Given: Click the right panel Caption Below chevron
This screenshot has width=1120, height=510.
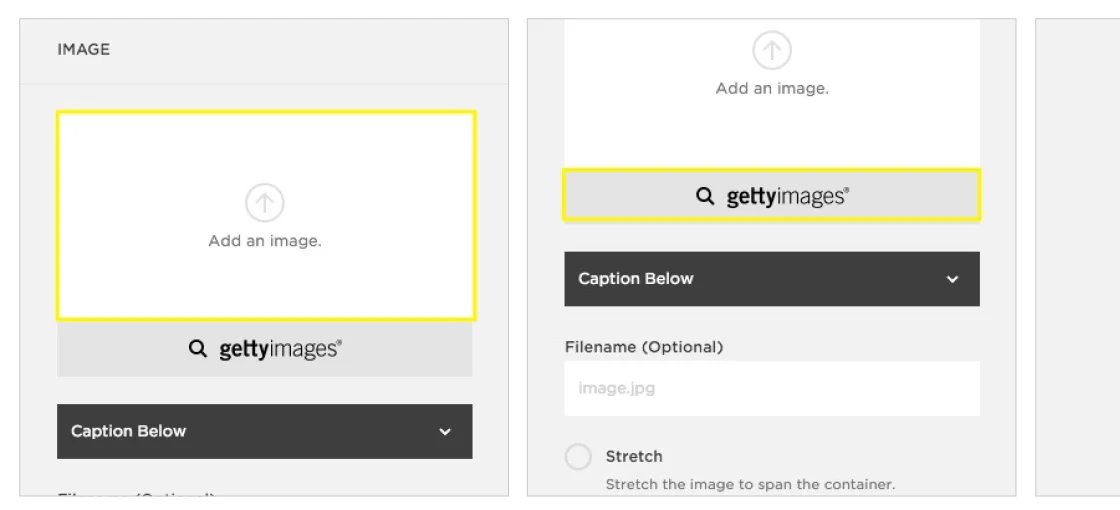Looking at the screenshot, I should 952,279.
